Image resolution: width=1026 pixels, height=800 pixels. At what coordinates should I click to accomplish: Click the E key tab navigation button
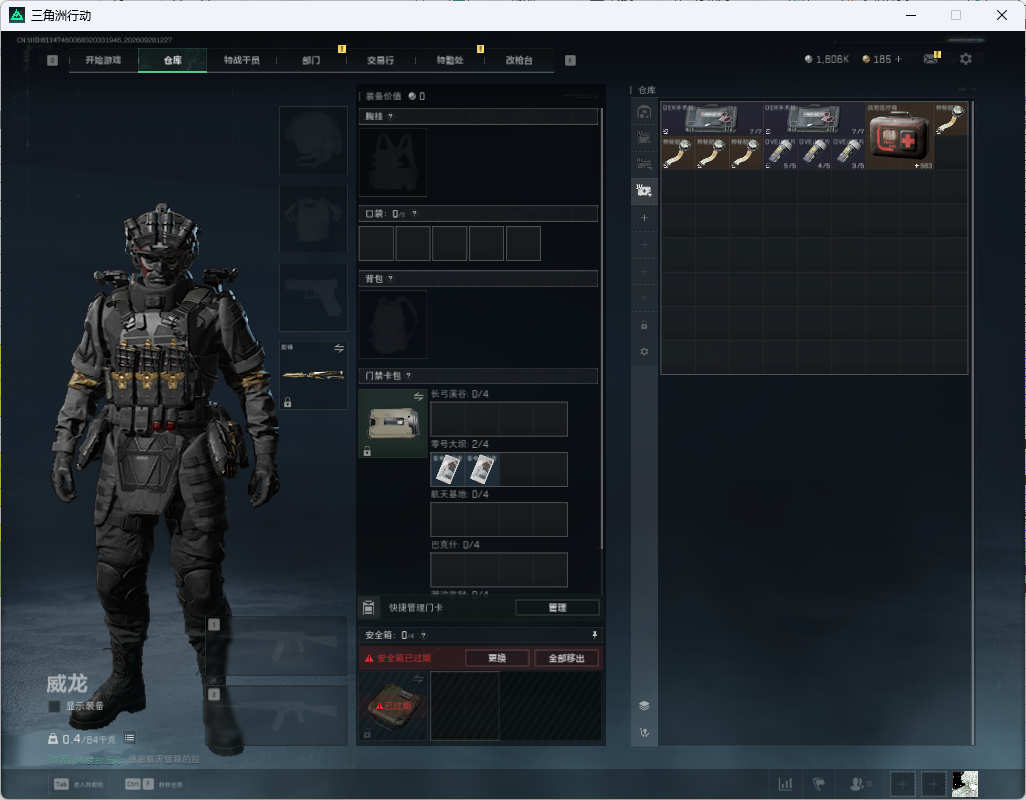click(570, 60)
